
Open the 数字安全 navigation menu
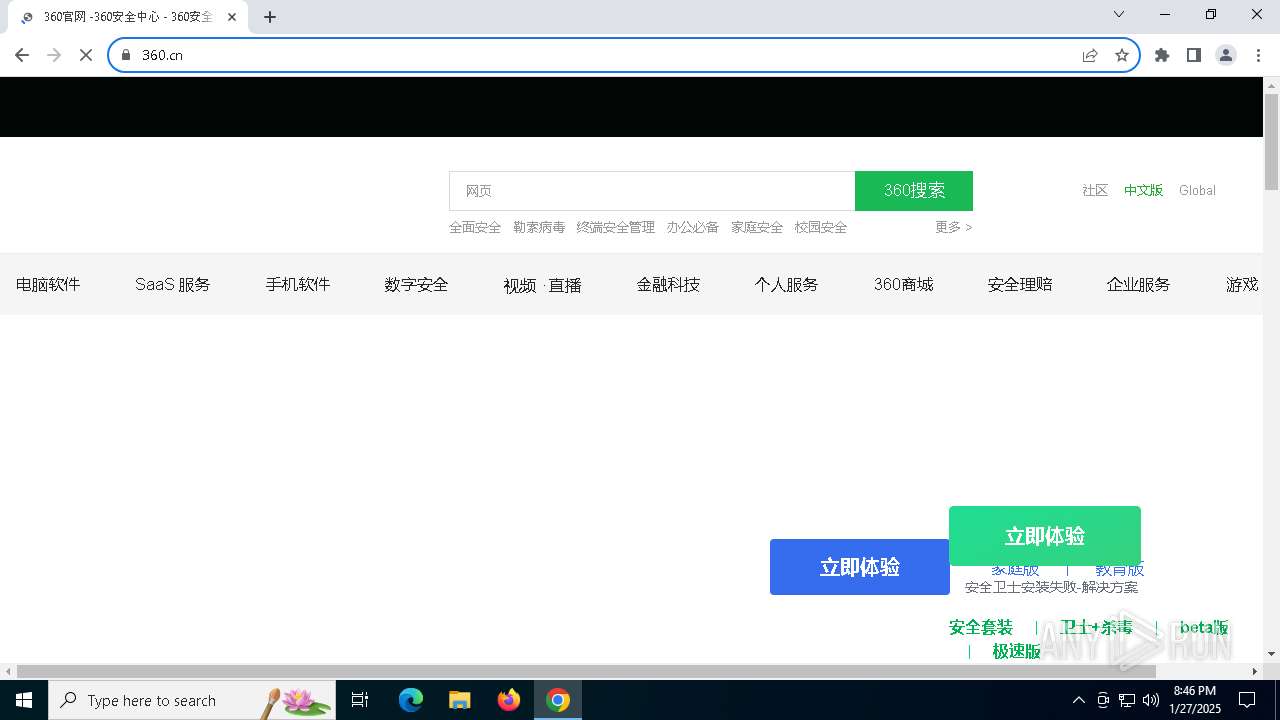(x=416, y=284)
